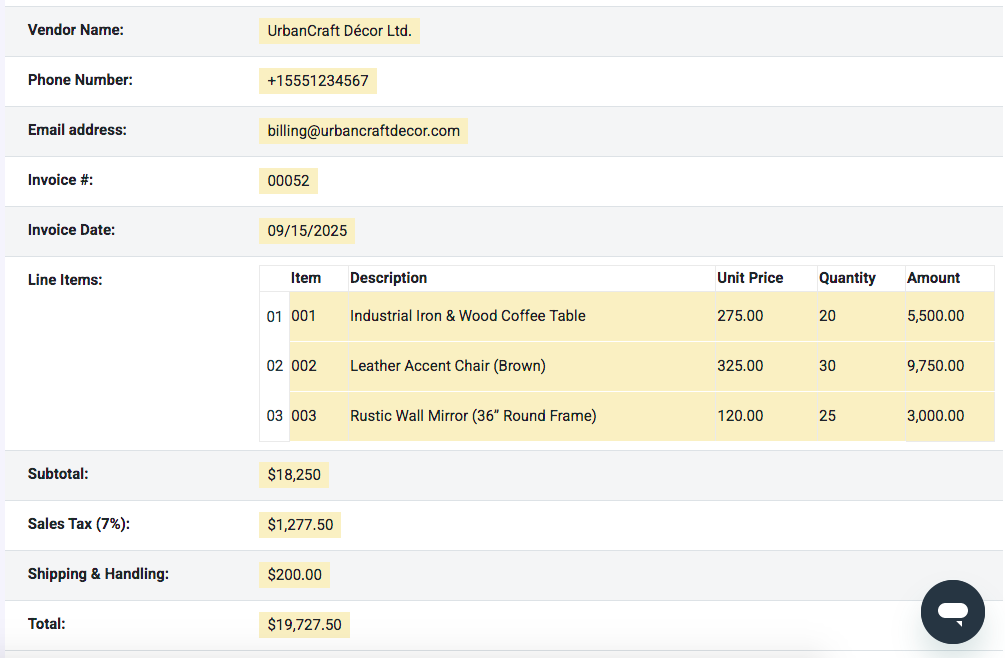
Task: Select the Invoice # field showing 00052
Action: [288, 180]
